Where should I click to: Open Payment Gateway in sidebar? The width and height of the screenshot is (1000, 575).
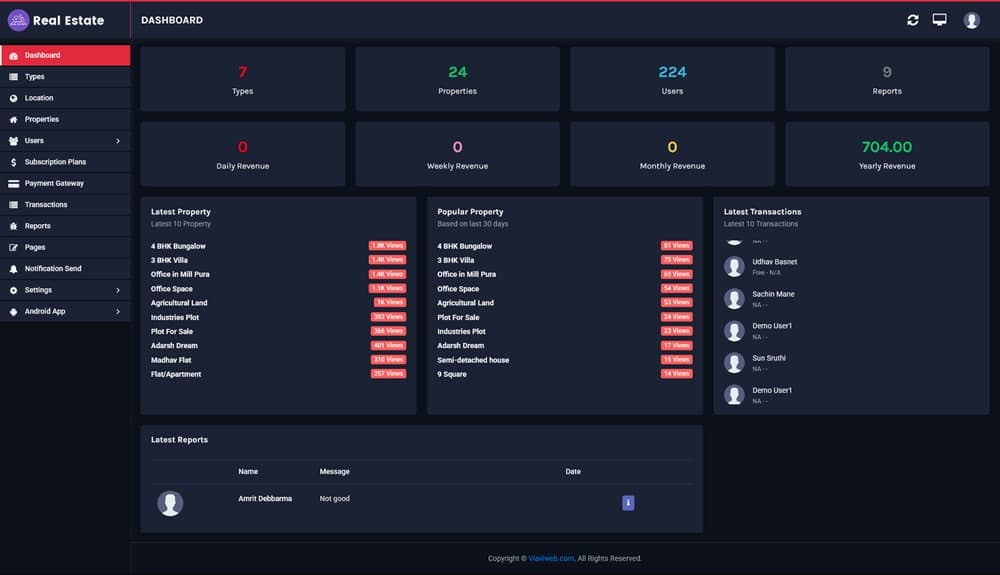[65, 184]
